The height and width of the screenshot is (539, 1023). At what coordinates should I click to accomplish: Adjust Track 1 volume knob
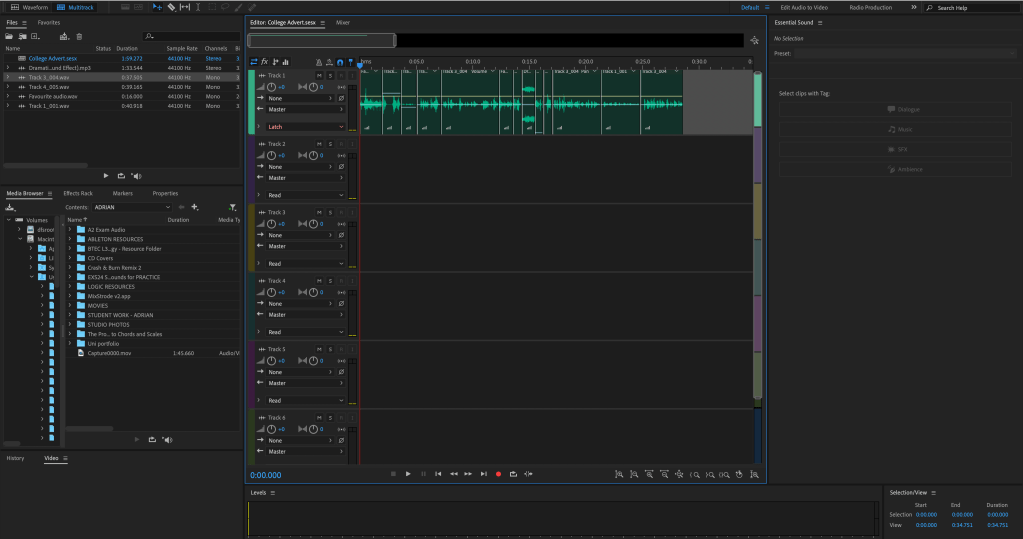tap(273, 87)
